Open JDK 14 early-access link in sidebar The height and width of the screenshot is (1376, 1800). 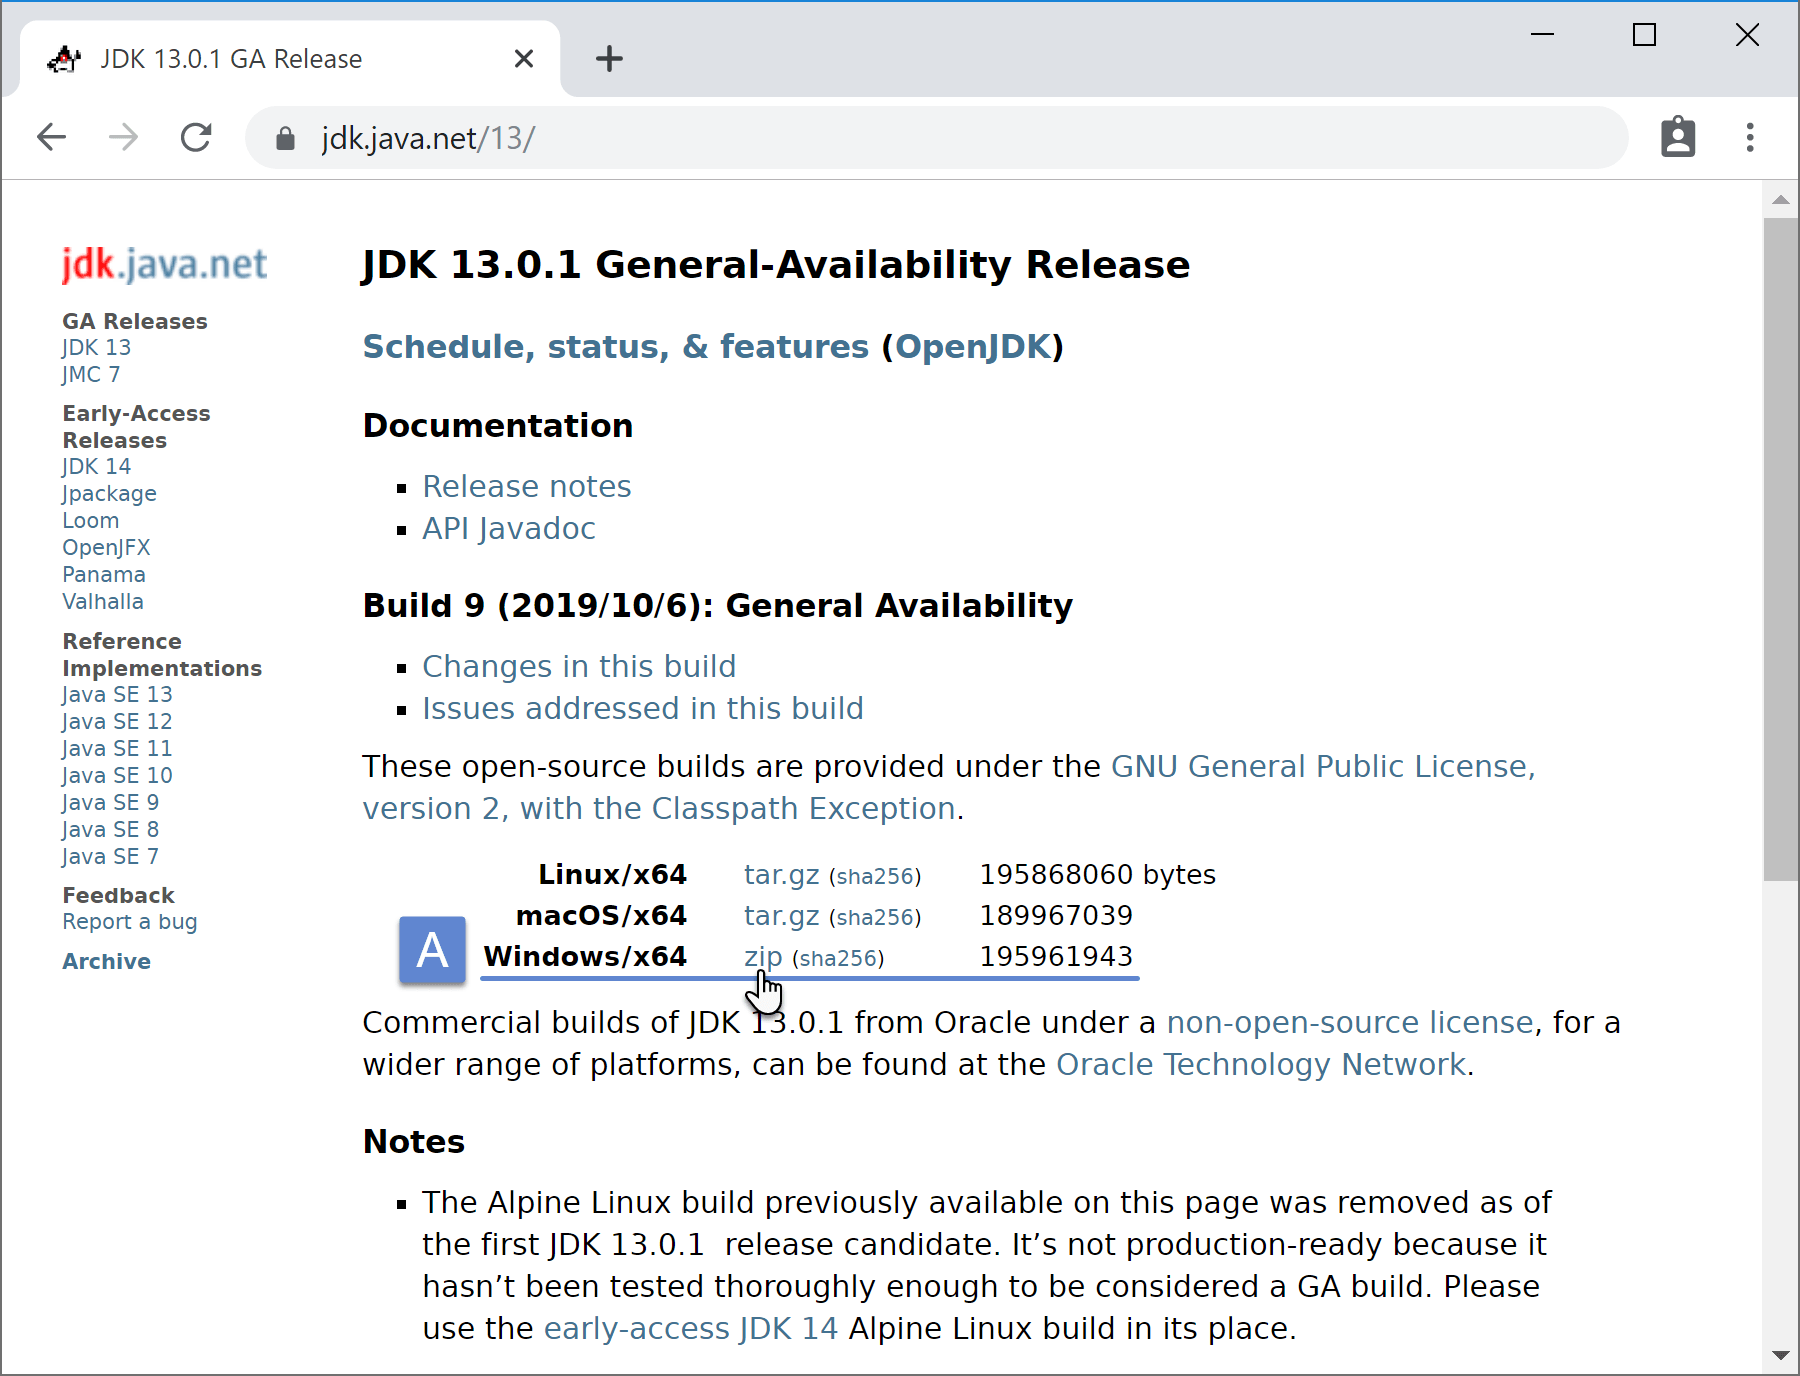coord(97,466)
